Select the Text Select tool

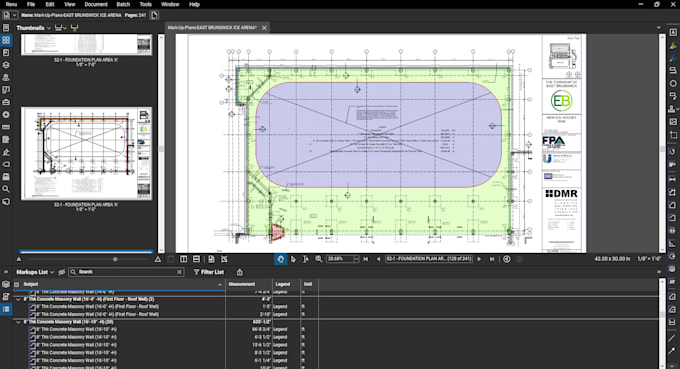coord(306,259)
